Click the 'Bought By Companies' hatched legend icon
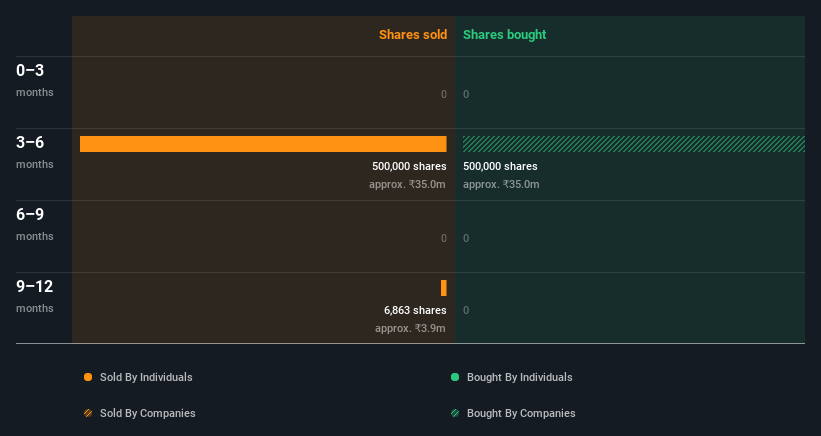This screenshot has width=821, height=436. 455,413
